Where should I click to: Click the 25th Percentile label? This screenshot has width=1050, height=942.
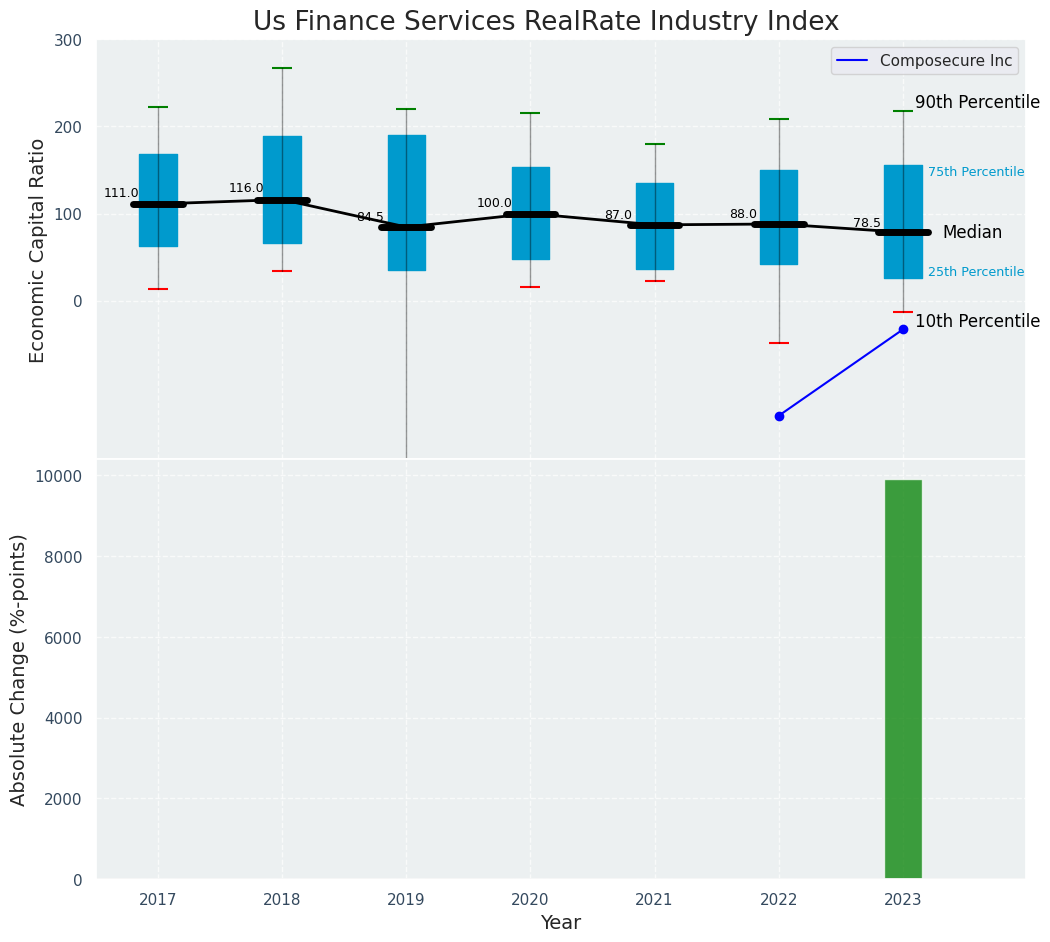975,272
